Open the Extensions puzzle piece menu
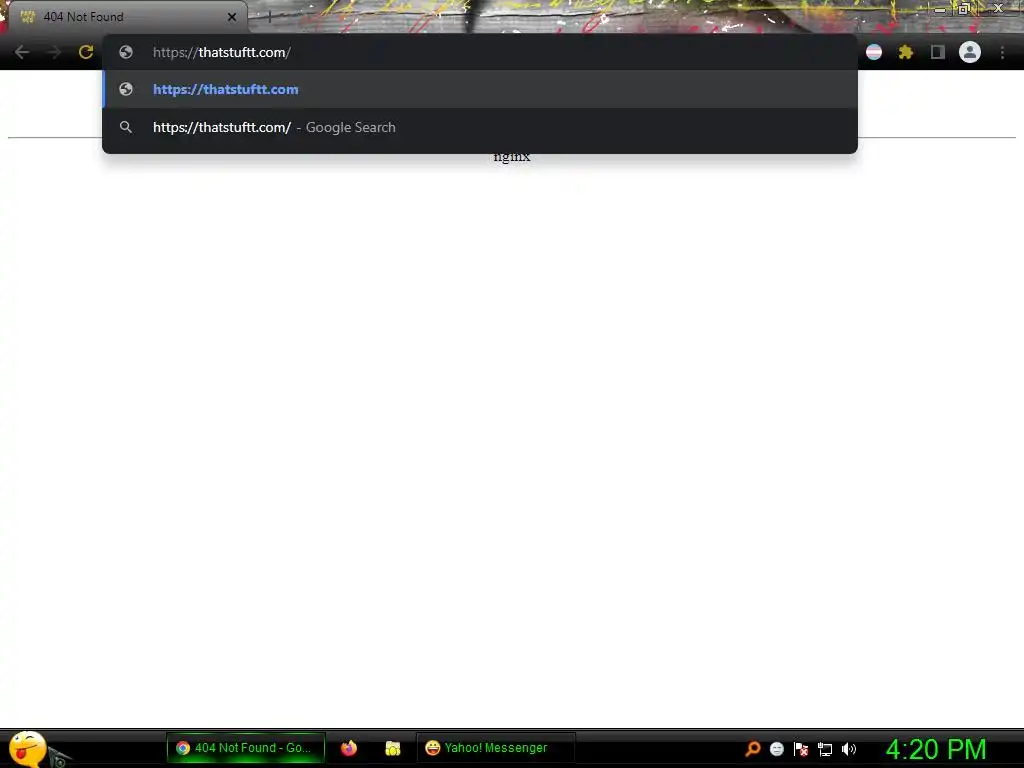Screen dimensions: 1024x768 905,52
